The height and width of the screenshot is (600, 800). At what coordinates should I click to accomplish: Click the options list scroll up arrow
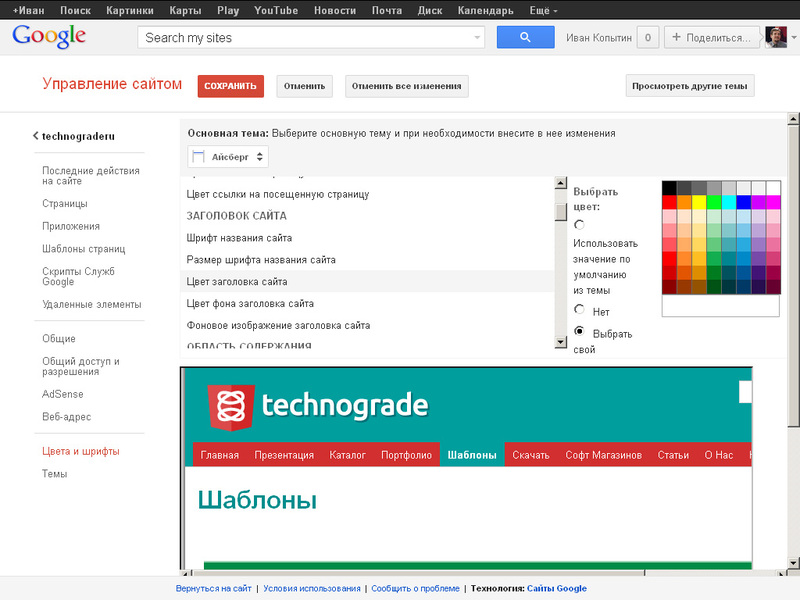pos(561,183)
